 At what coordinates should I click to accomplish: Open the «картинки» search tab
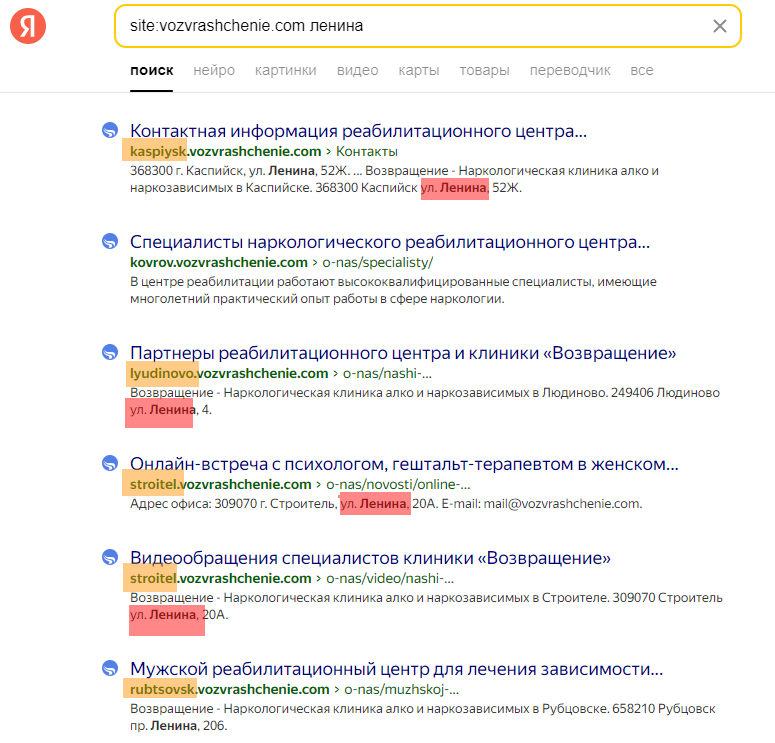pos(286,70)
